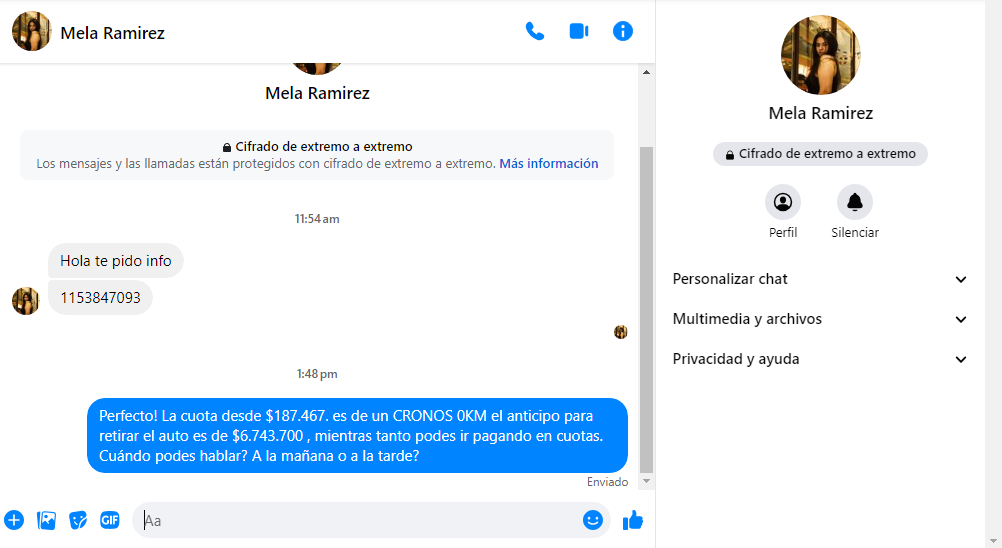Screen dimensions: 1002x548
Task: Mute conversation with the Silenciar bell
Action: pos(854,202)
